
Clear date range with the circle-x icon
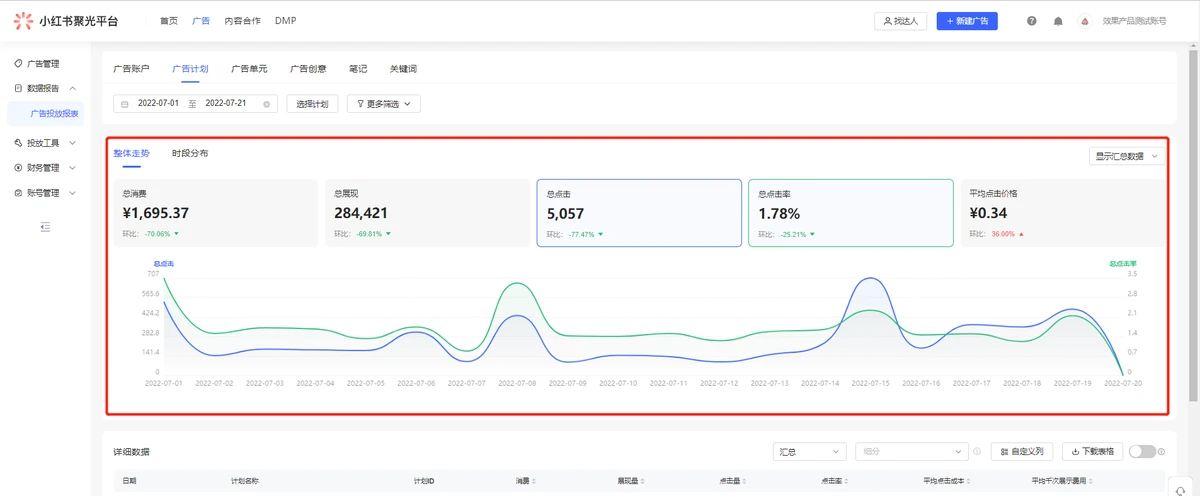pyautogui.click(x=266, y=104)
